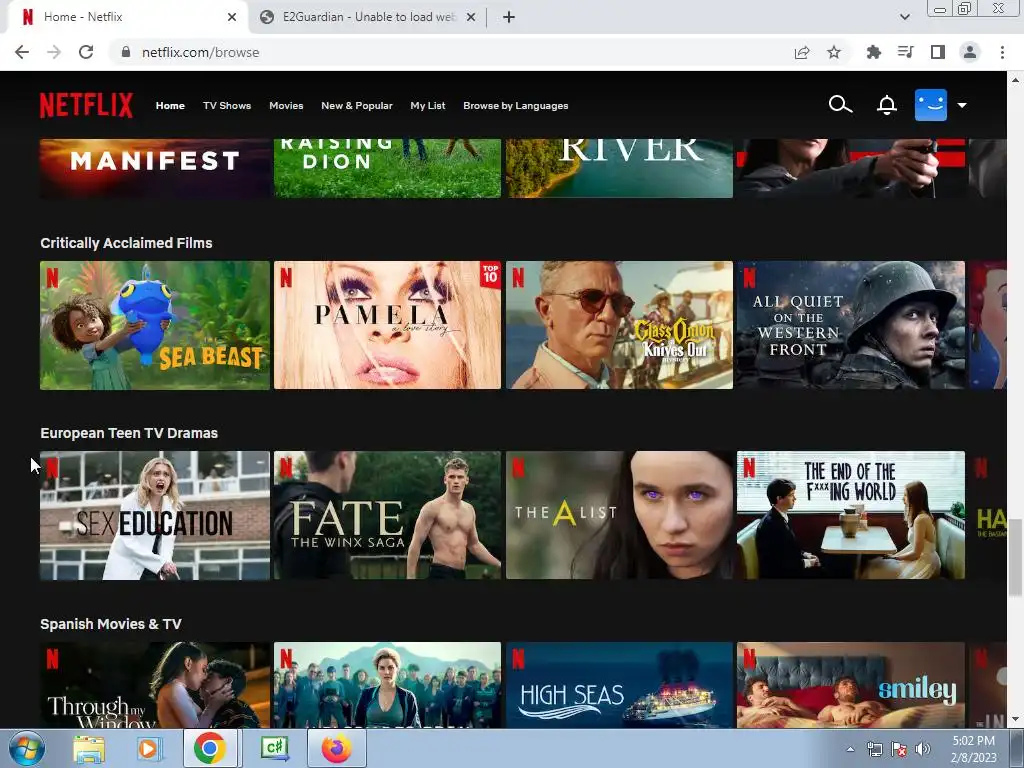Open The End of the F***ing World
Image resolution: width=1024 pixels, height=768 pixels.
[851, 515]
